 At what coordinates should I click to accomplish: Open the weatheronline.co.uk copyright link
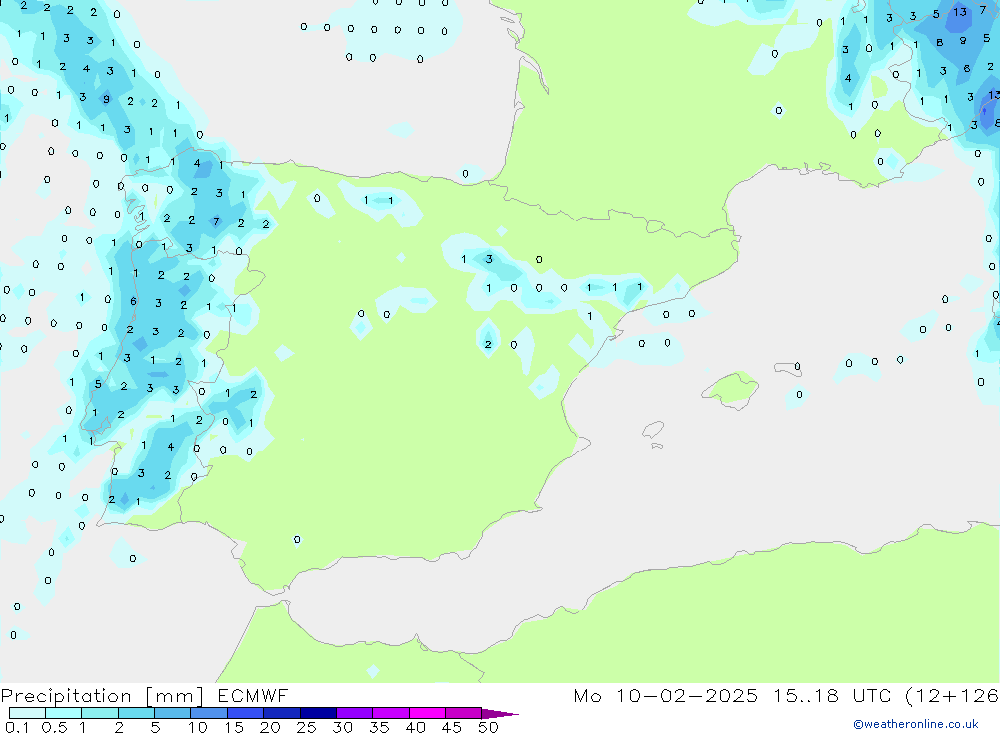coord(916,724)
